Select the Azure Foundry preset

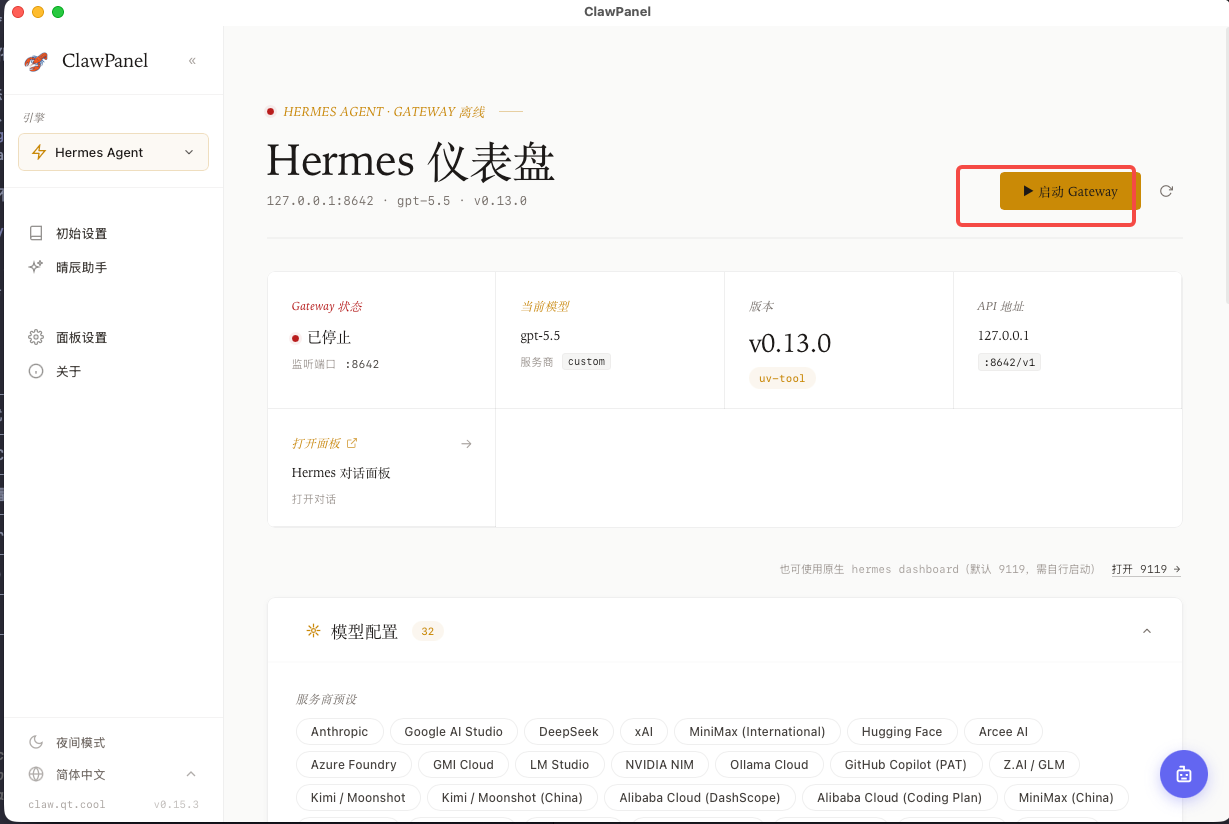[354, 764]
